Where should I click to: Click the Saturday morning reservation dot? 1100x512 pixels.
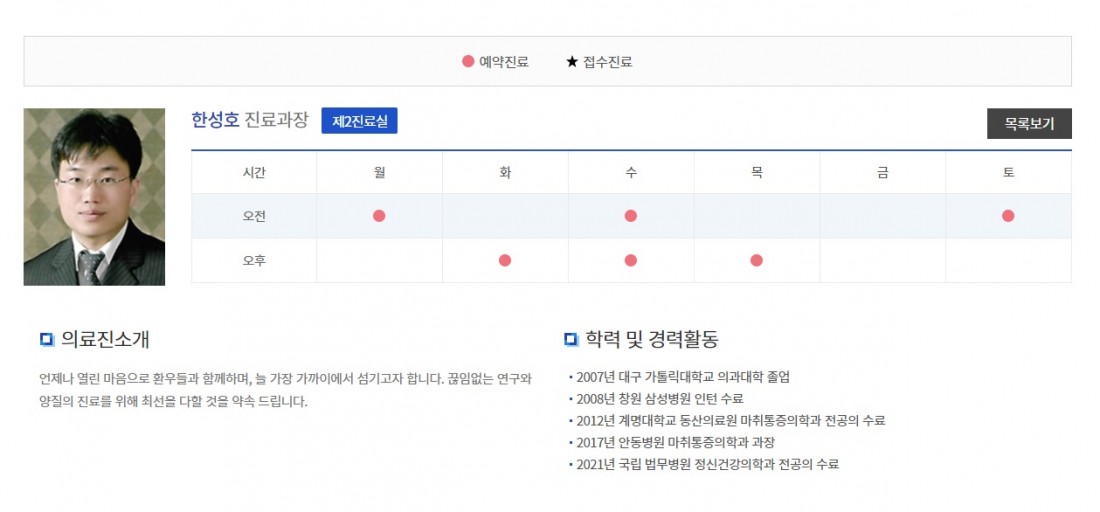click(1008, 216)
